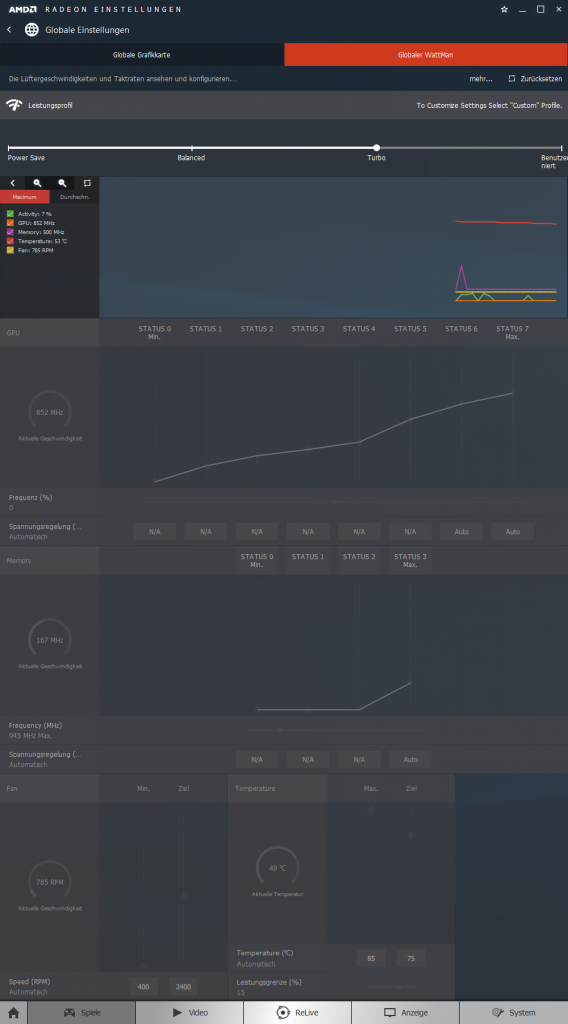The height and width of the screenshot is (1024, 568).
Task: Click the favorites star icon in title bar
Action: 504,9
